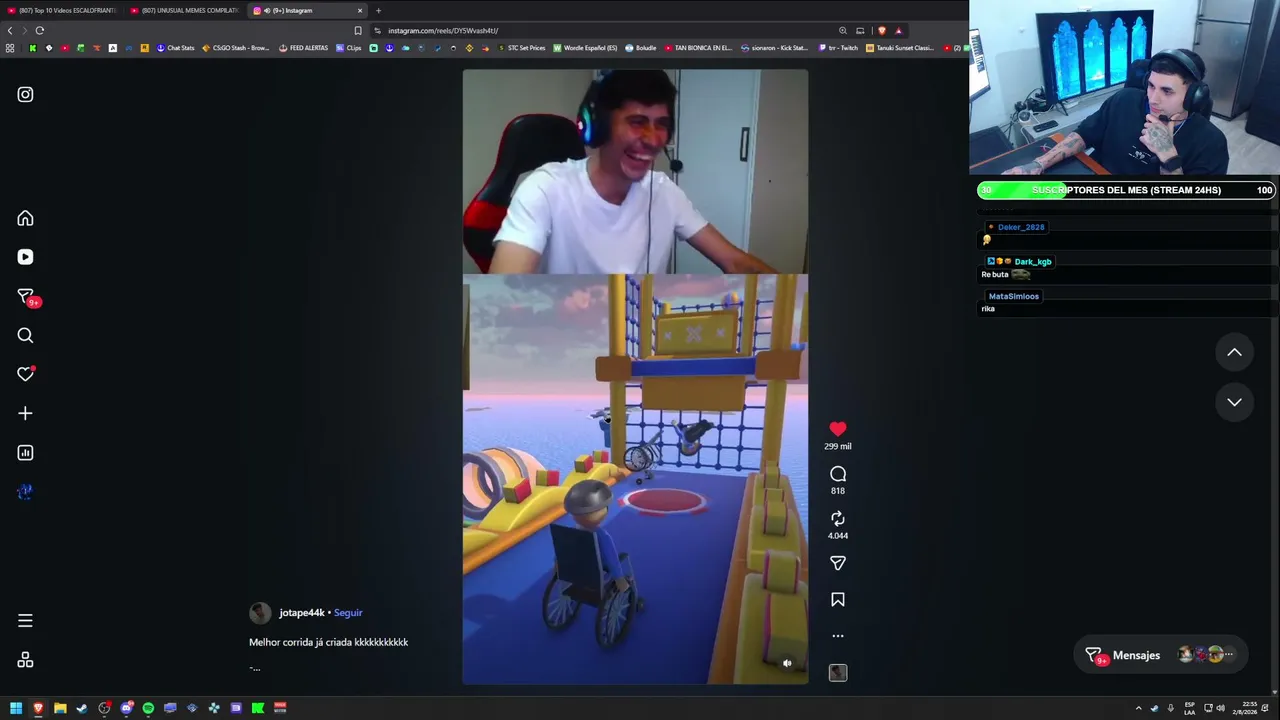Reload the current page
The width and height of the screenshot is (1280, 720).
tap(40, 30)
